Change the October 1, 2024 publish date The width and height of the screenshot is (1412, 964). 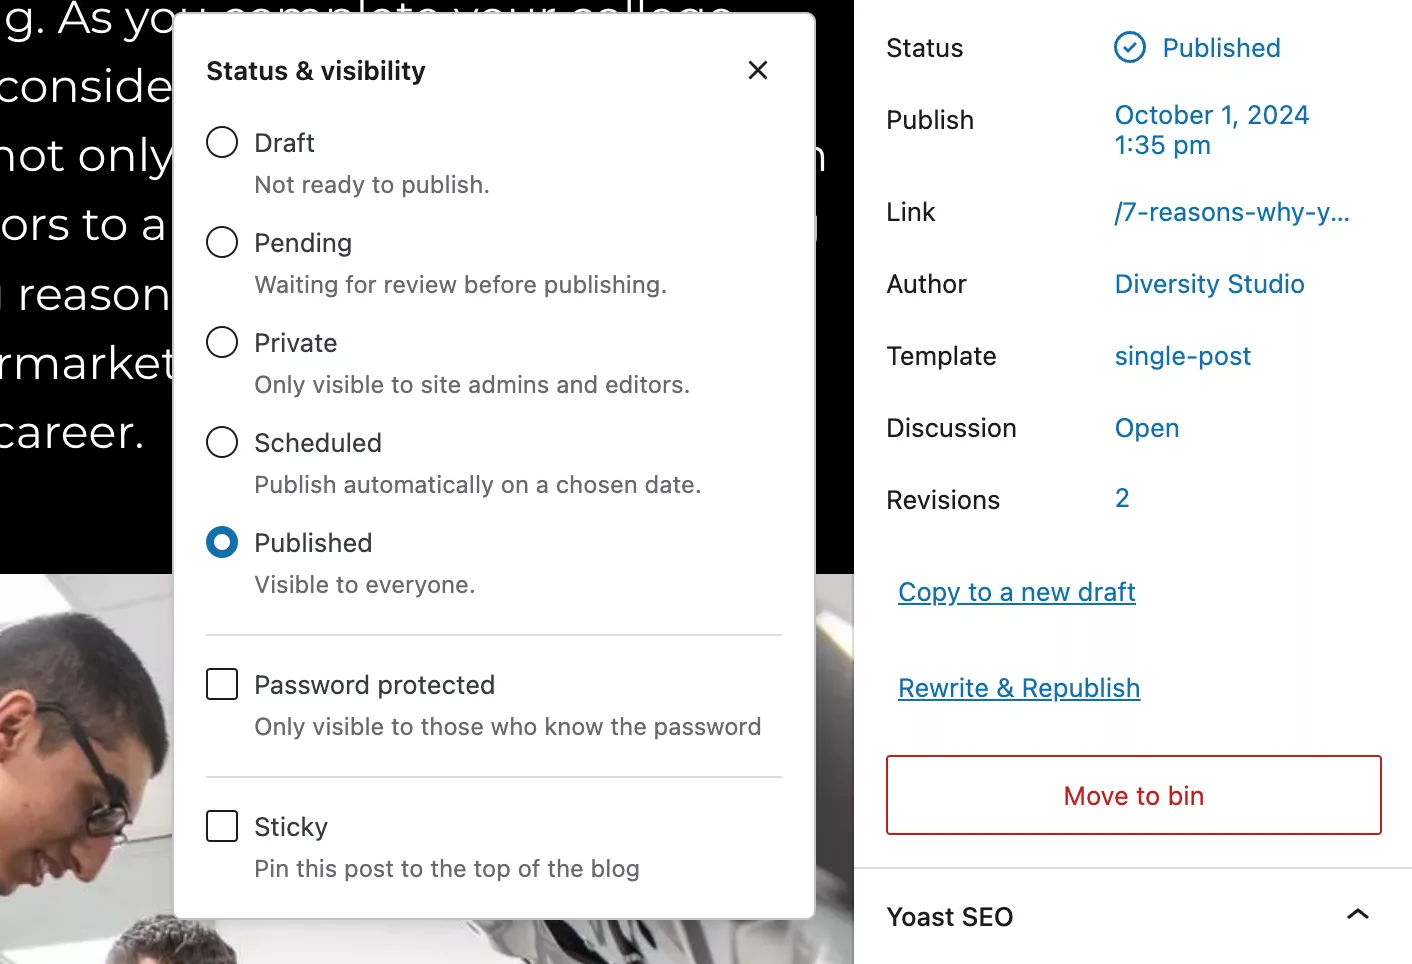1211,130
